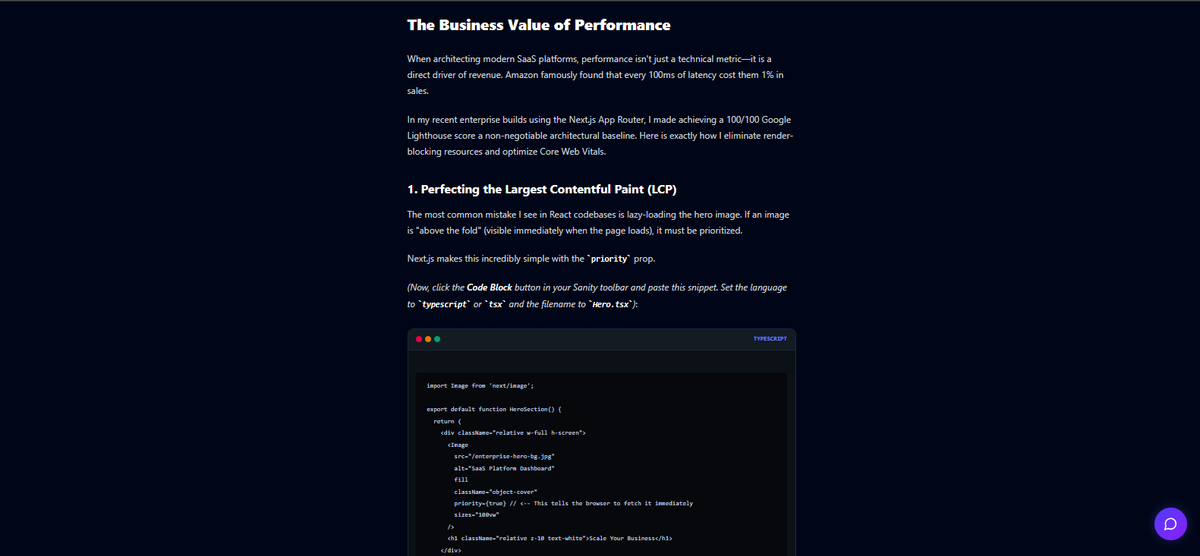Screen dimensions: 1200x556
Task: Click the sentence starting "Amazon famously found"
Action: tap(595, 82)
